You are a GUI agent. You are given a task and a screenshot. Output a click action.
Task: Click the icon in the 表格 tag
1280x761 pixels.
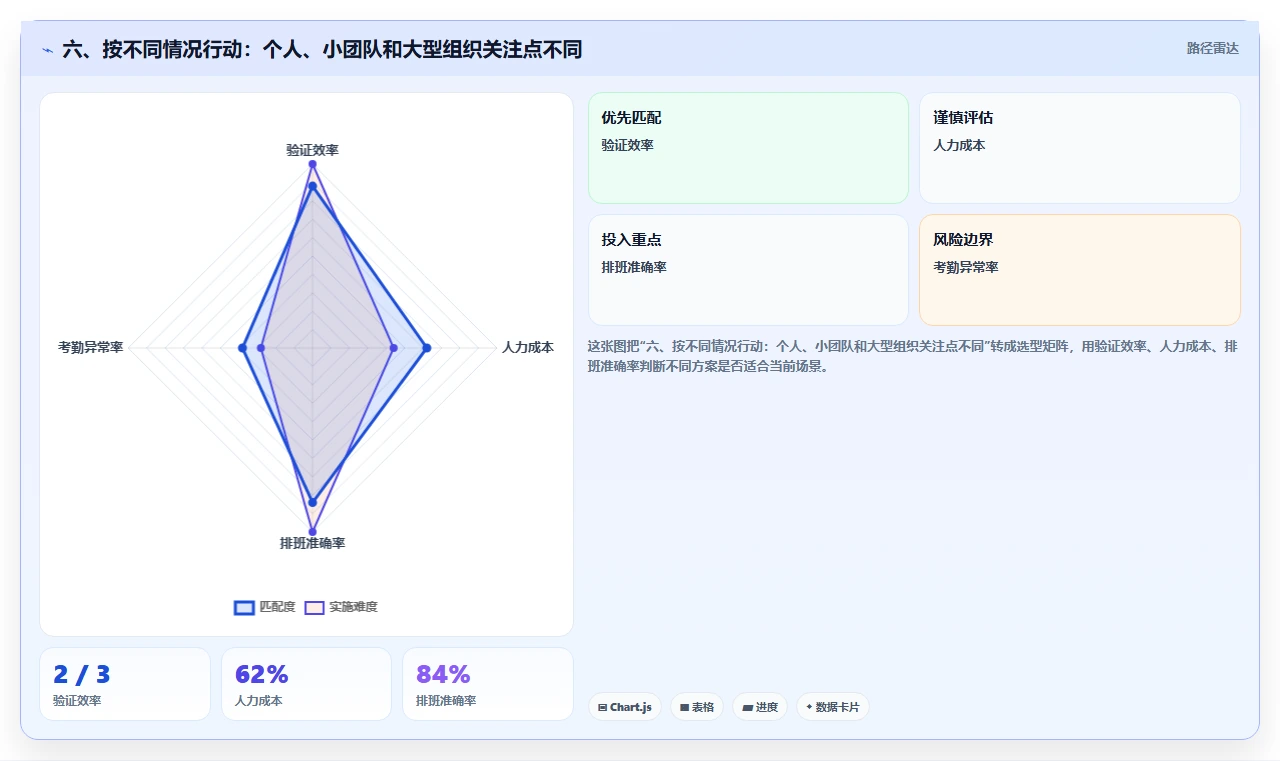coord(684,707)
